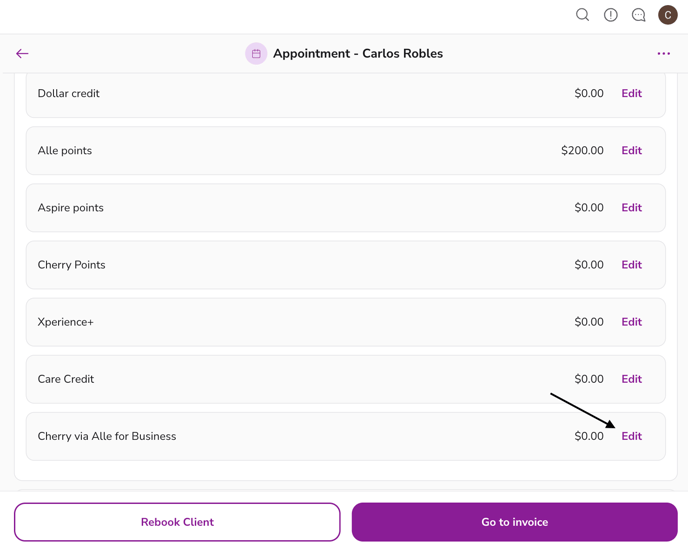Viewport: 688px width, 549px height.
Task: Edit Cherry via Alle for Business
Action: tap(631, 436)
